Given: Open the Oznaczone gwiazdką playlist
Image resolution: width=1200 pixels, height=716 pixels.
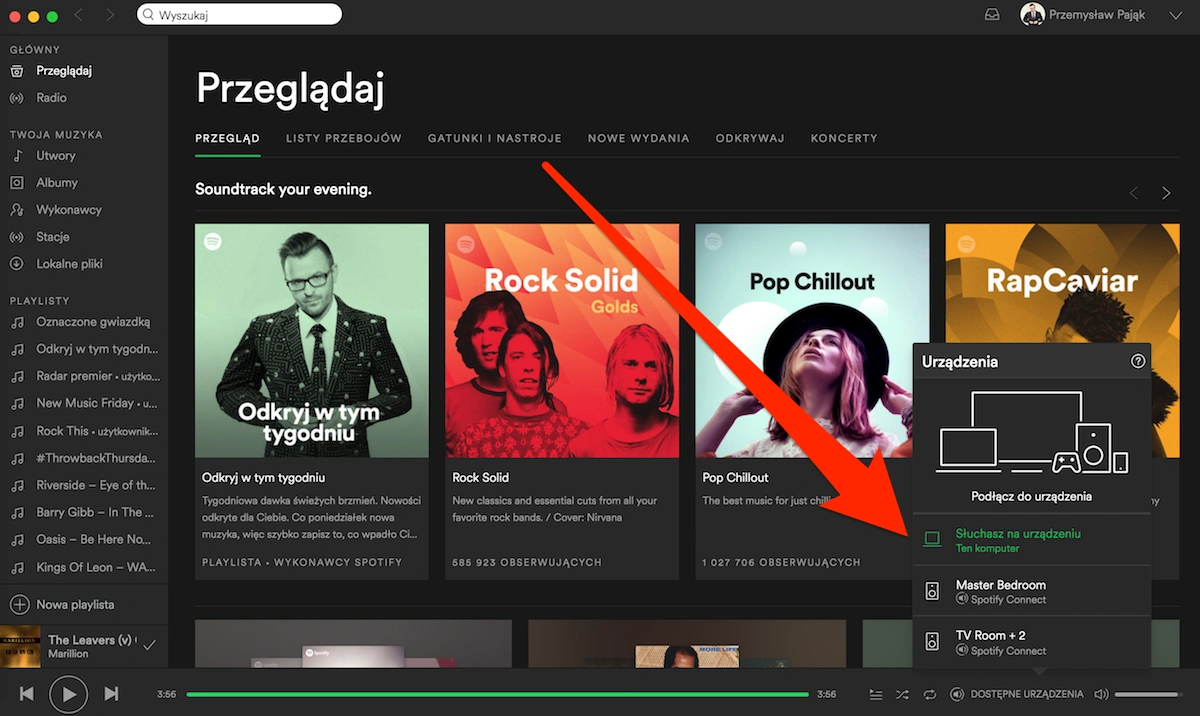Looking at the screenshot, I should pyautogui.click(x=93, y=322).
